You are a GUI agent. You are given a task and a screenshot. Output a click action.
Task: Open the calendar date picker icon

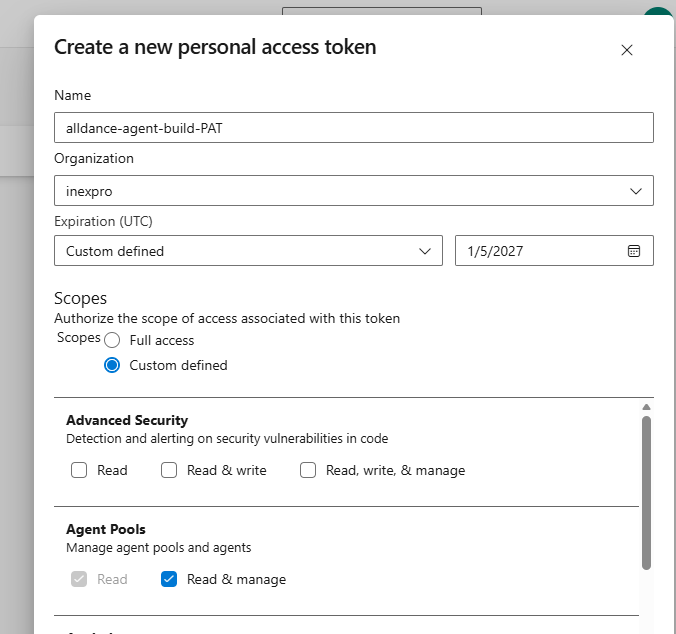click(633, 251)
